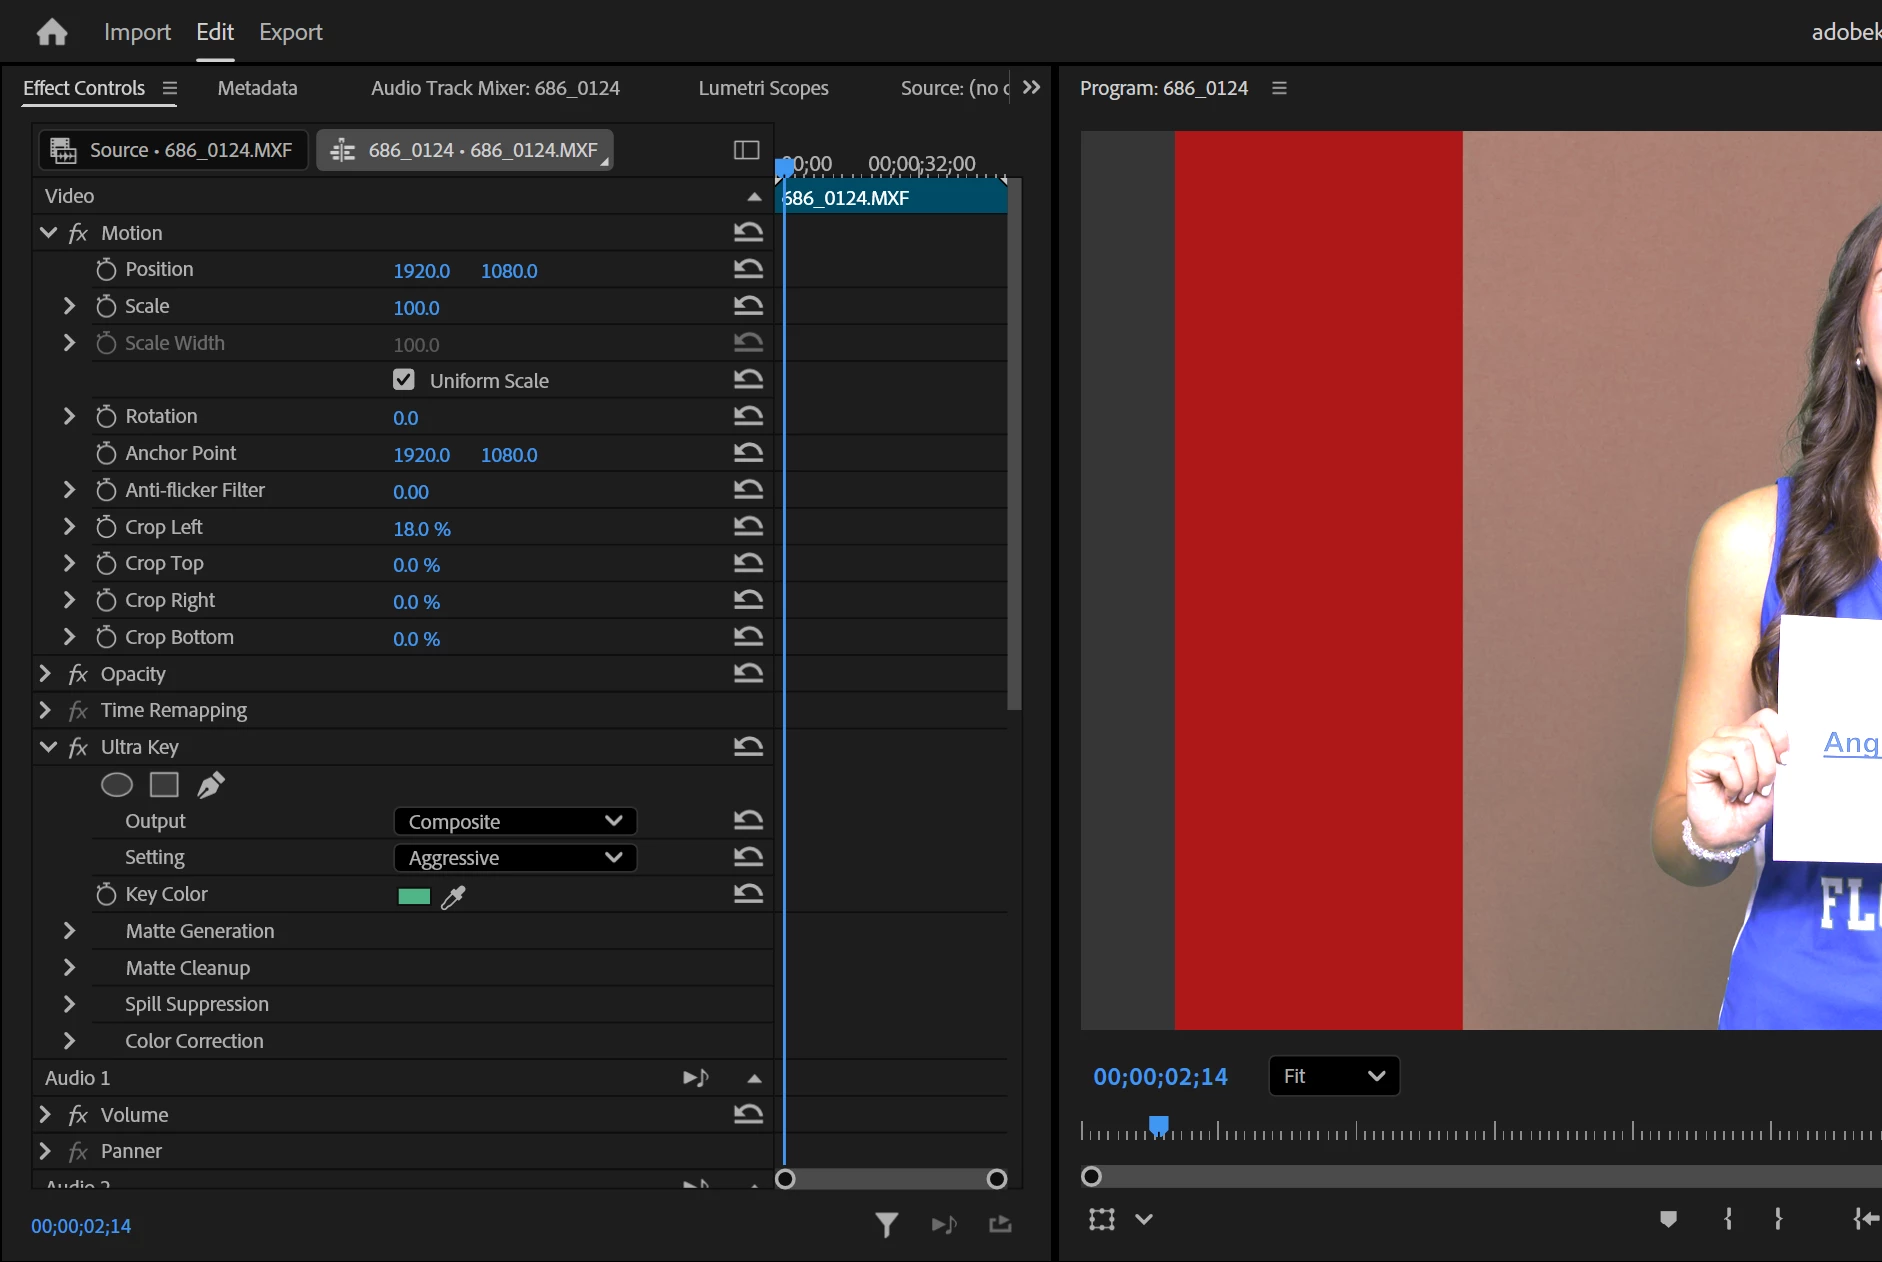Click Effect Controls timecode 00;00;02;14
The height and width of the screenshot is (1262, 1882).
[81, 1226]
